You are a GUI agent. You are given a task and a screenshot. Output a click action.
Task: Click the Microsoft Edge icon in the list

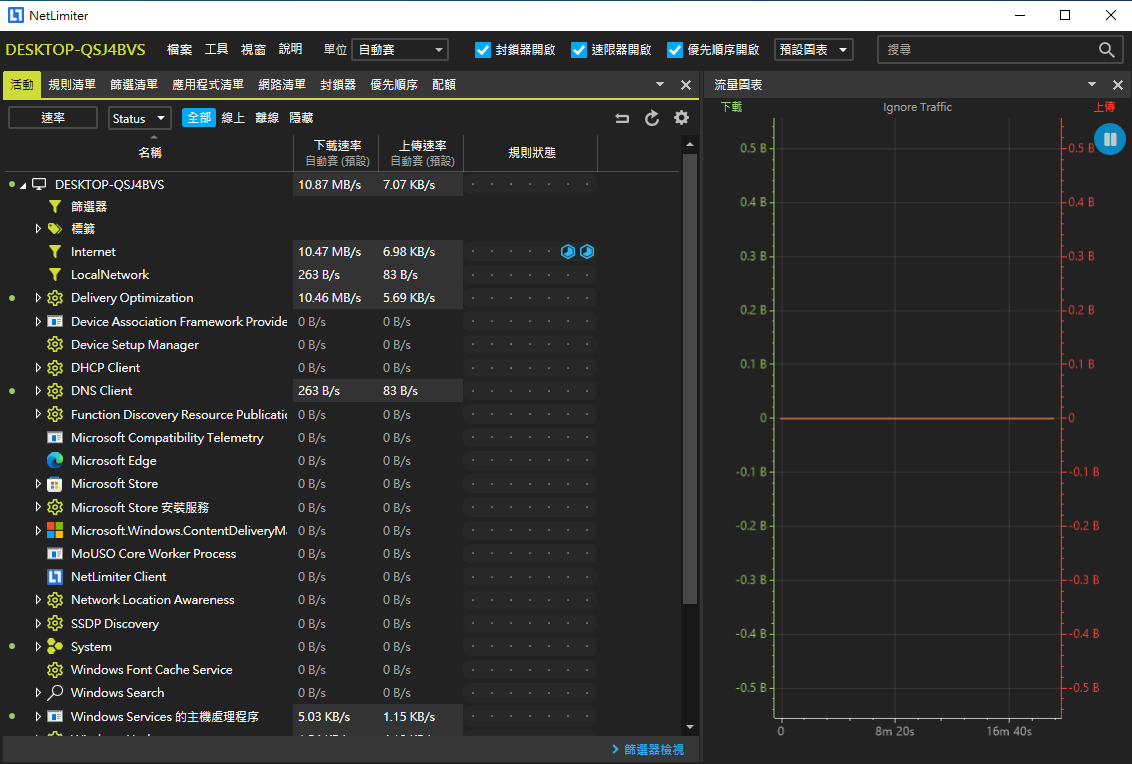(x=55, y=460)
